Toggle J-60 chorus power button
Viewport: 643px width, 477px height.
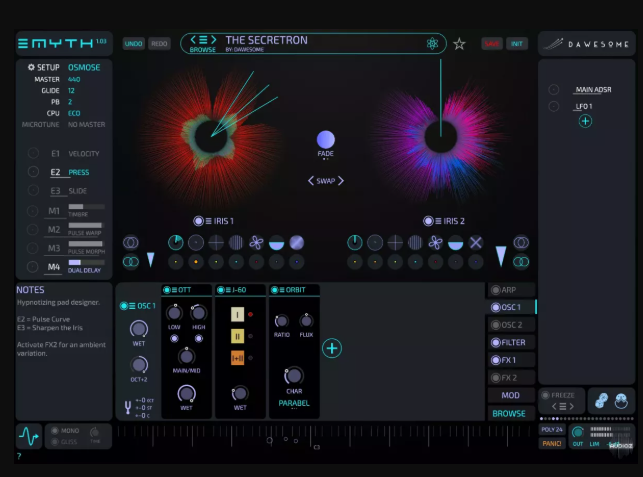(x=221, y=290)
